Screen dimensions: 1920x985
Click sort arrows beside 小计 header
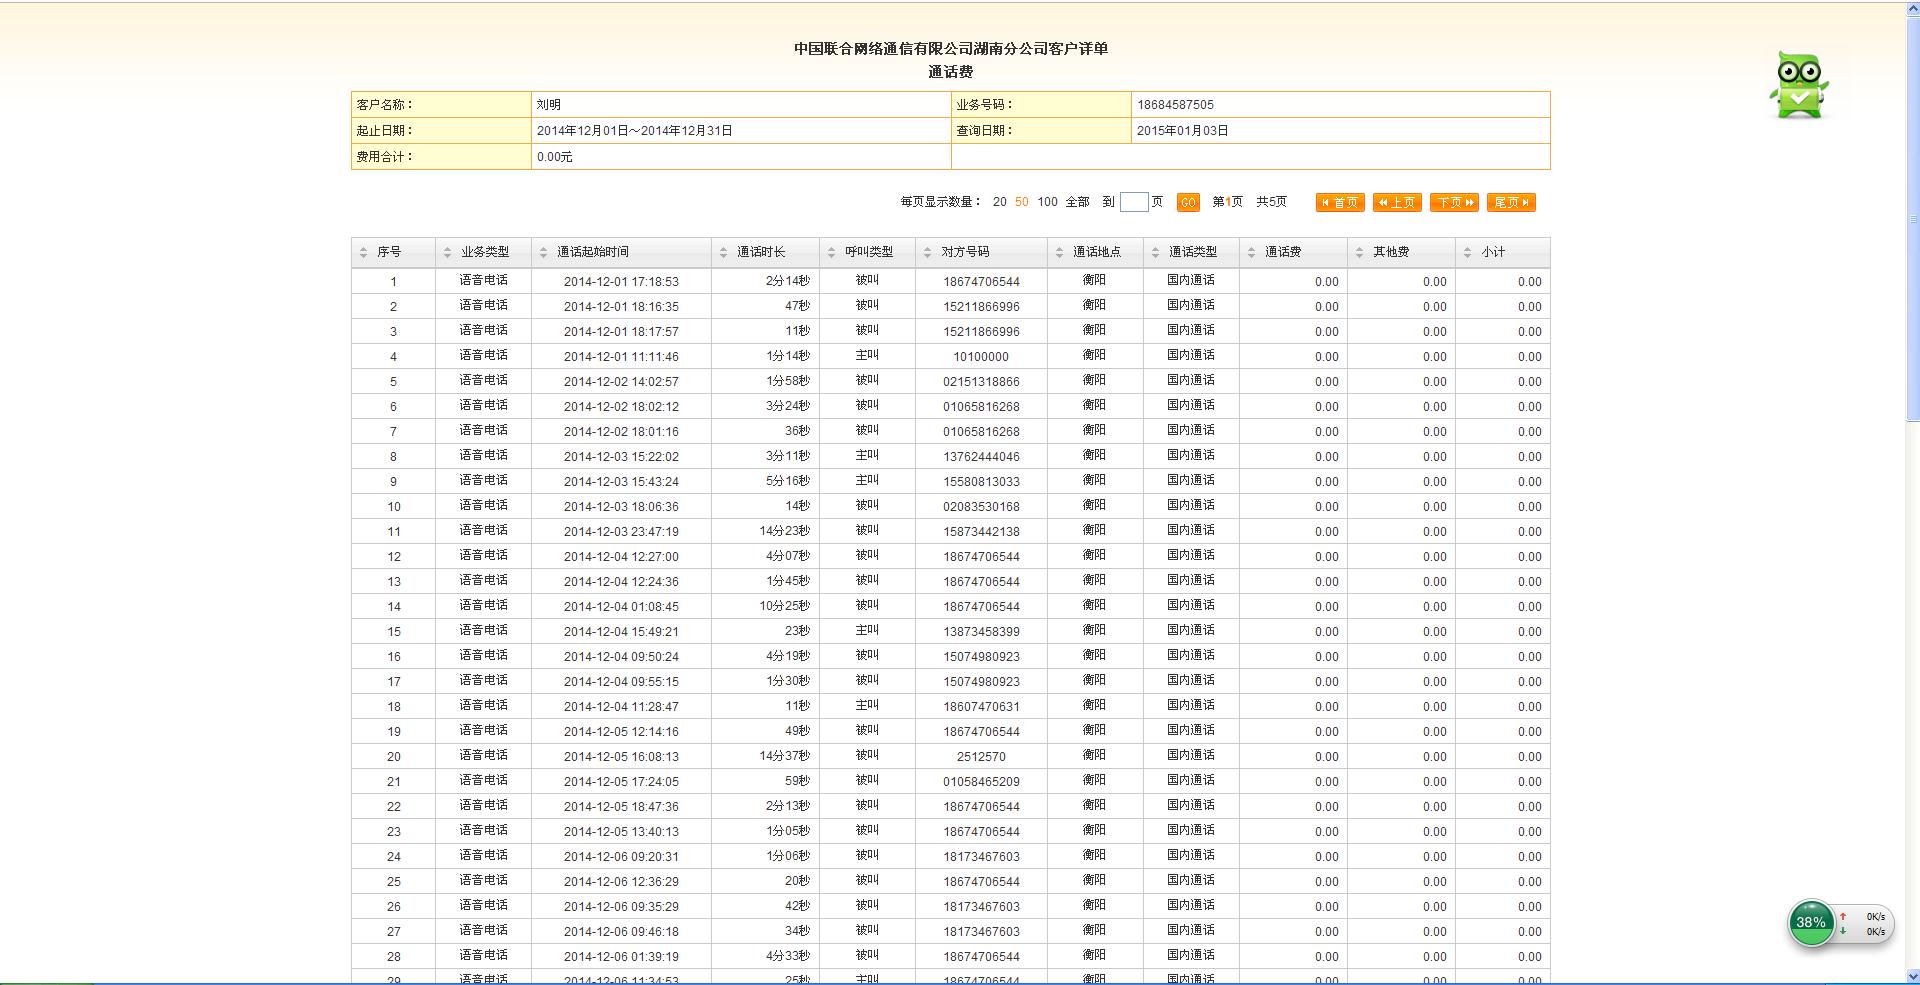pyautogui.click(x=1467, y=253)
